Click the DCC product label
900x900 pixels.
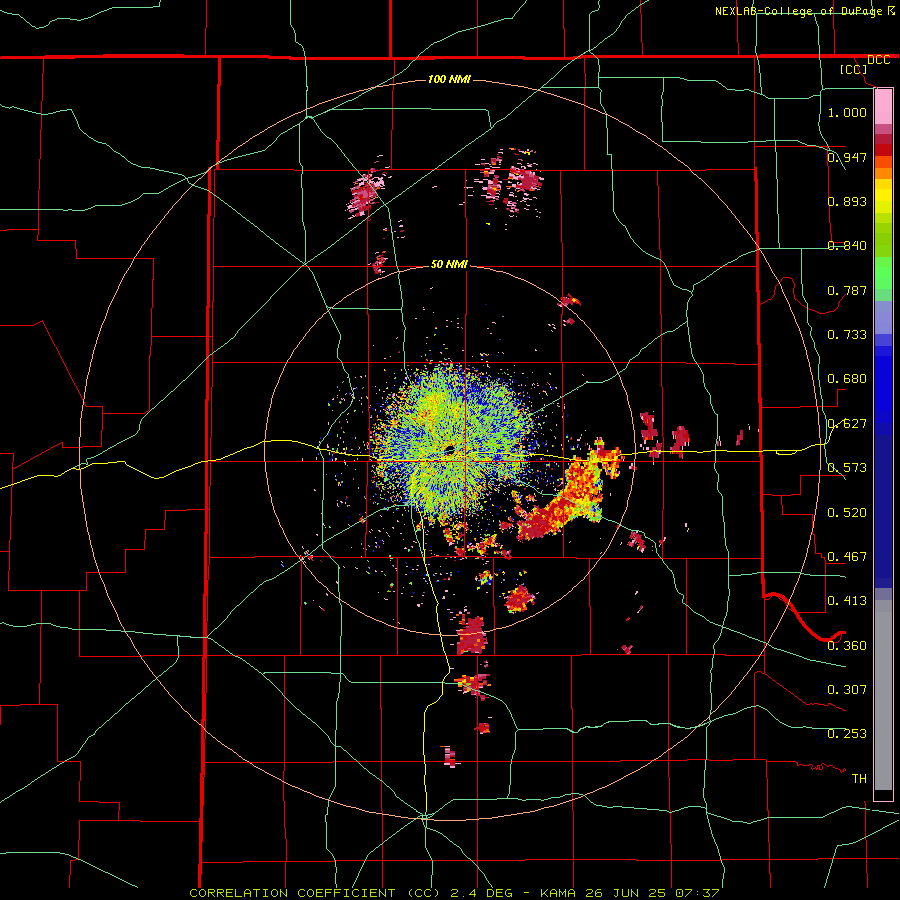(878, 60)
